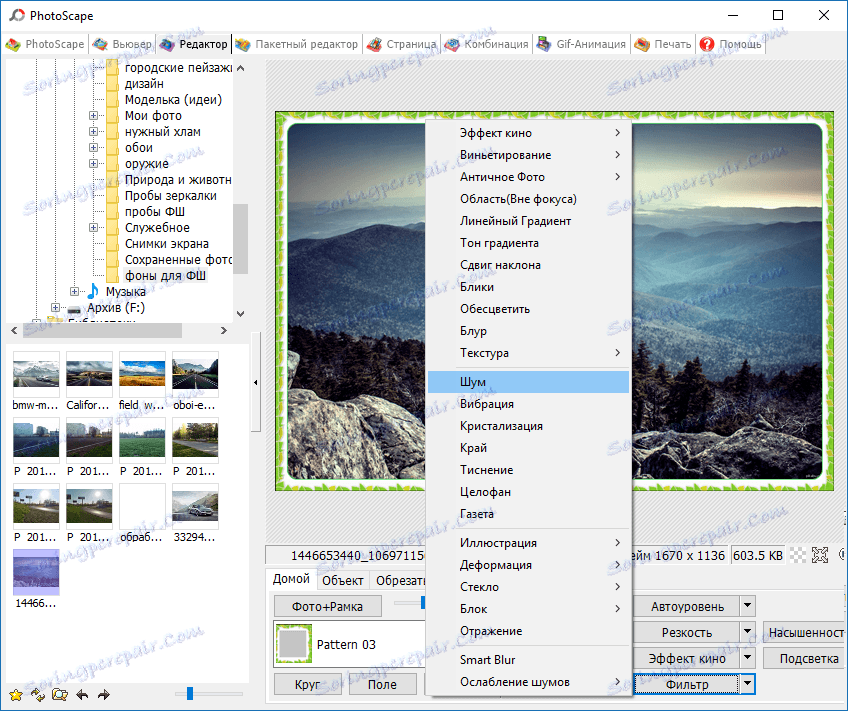Select the Объект tab
Image resolution: width=848 pixels, height=711 pixels.
click(x=342, y=581)
